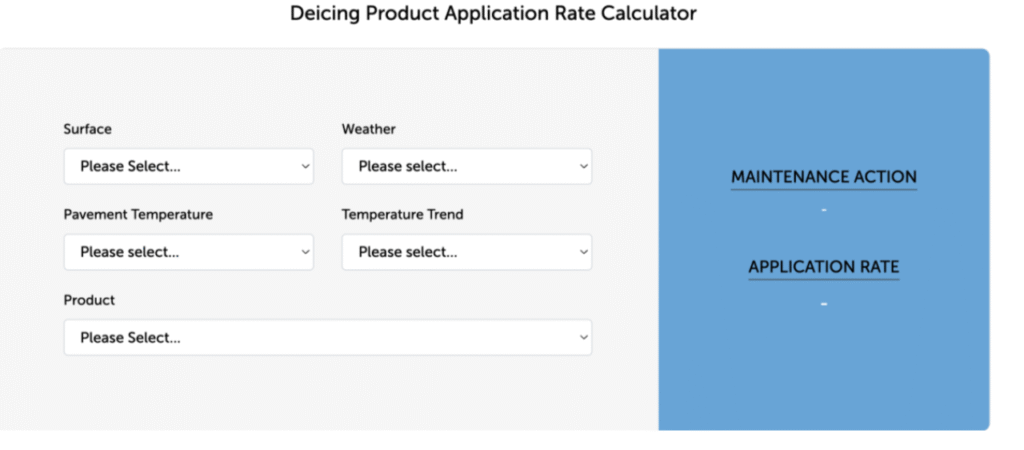Click the chevron arrow on Pavement Temperature select
This screenshot has width=1024, height=450.
click(306, 253)
